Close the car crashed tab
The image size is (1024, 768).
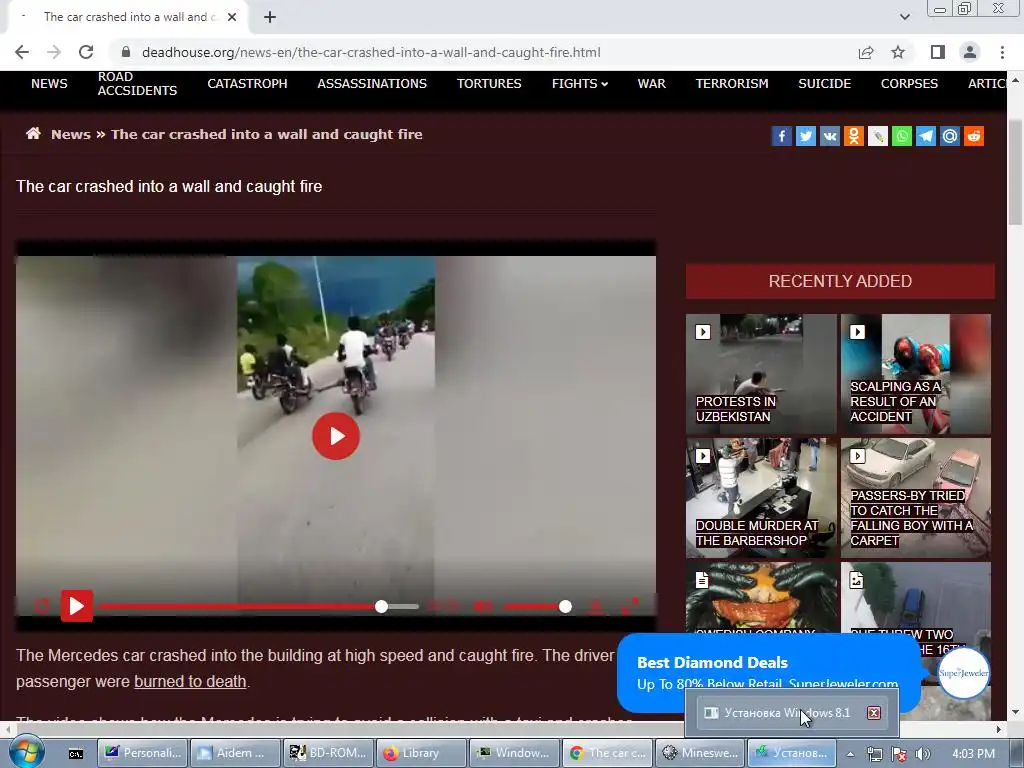click(x=232, y=17)
